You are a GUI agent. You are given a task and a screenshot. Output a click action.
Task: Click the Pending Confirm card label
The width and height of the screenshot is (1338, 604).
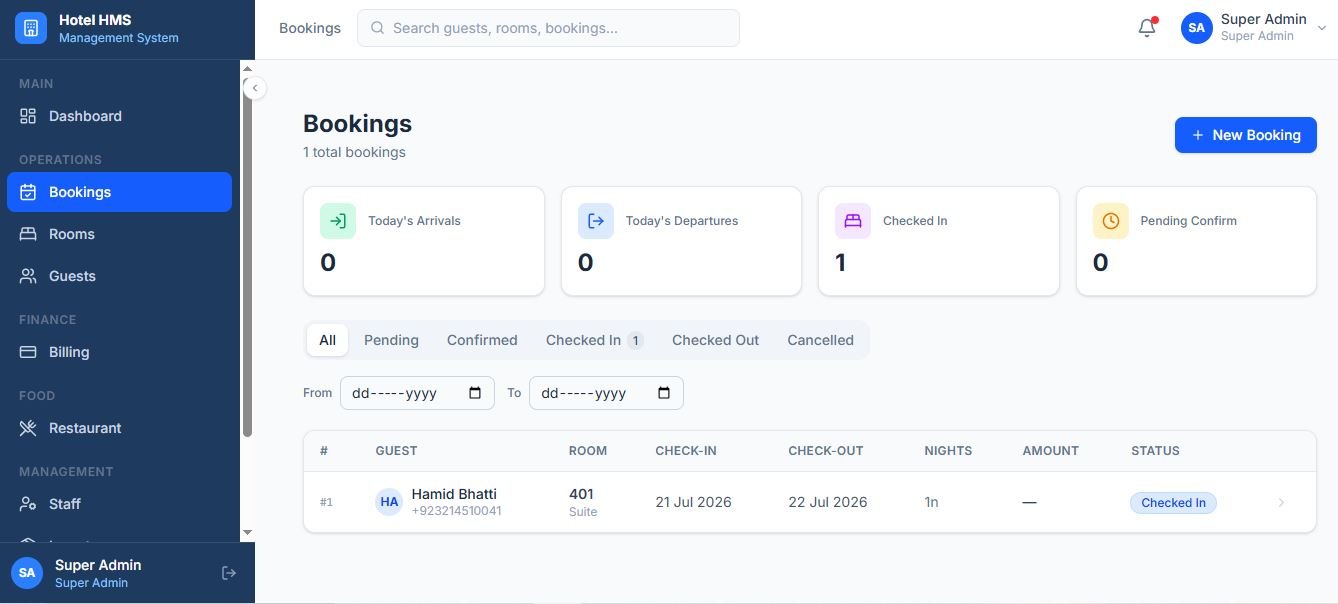(x=1188, y=221)
